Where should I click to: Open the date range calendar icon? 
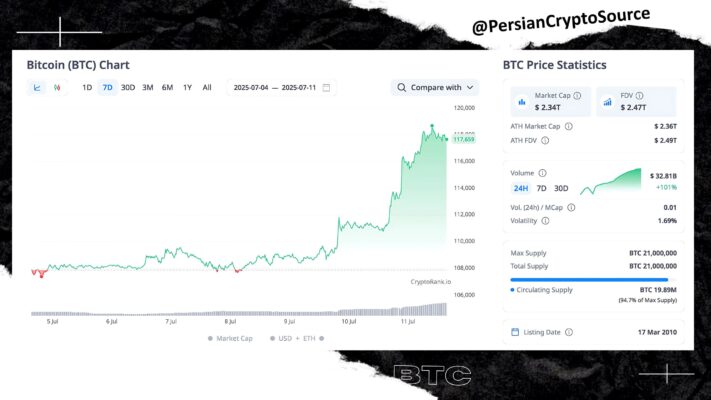tap(326, 88)
